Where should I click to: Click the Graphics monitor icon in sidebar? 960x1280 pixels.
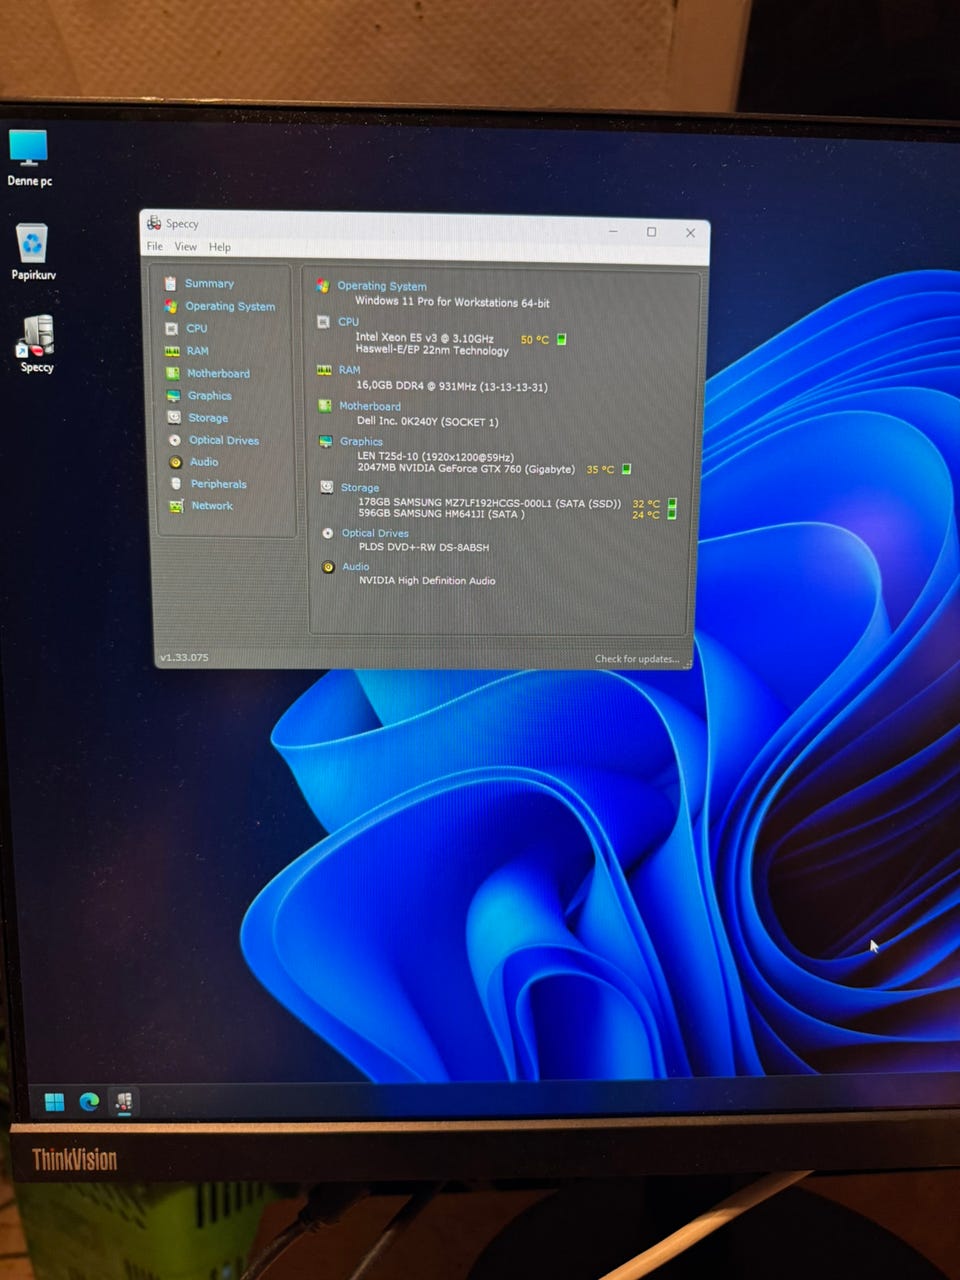[x=173, y=395]
